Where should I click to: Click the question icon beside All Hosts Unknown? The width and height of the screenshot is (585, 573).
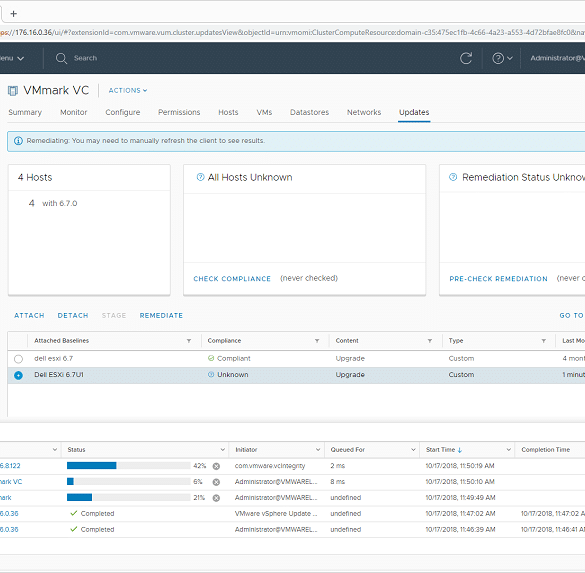click(x=200, y=177)
